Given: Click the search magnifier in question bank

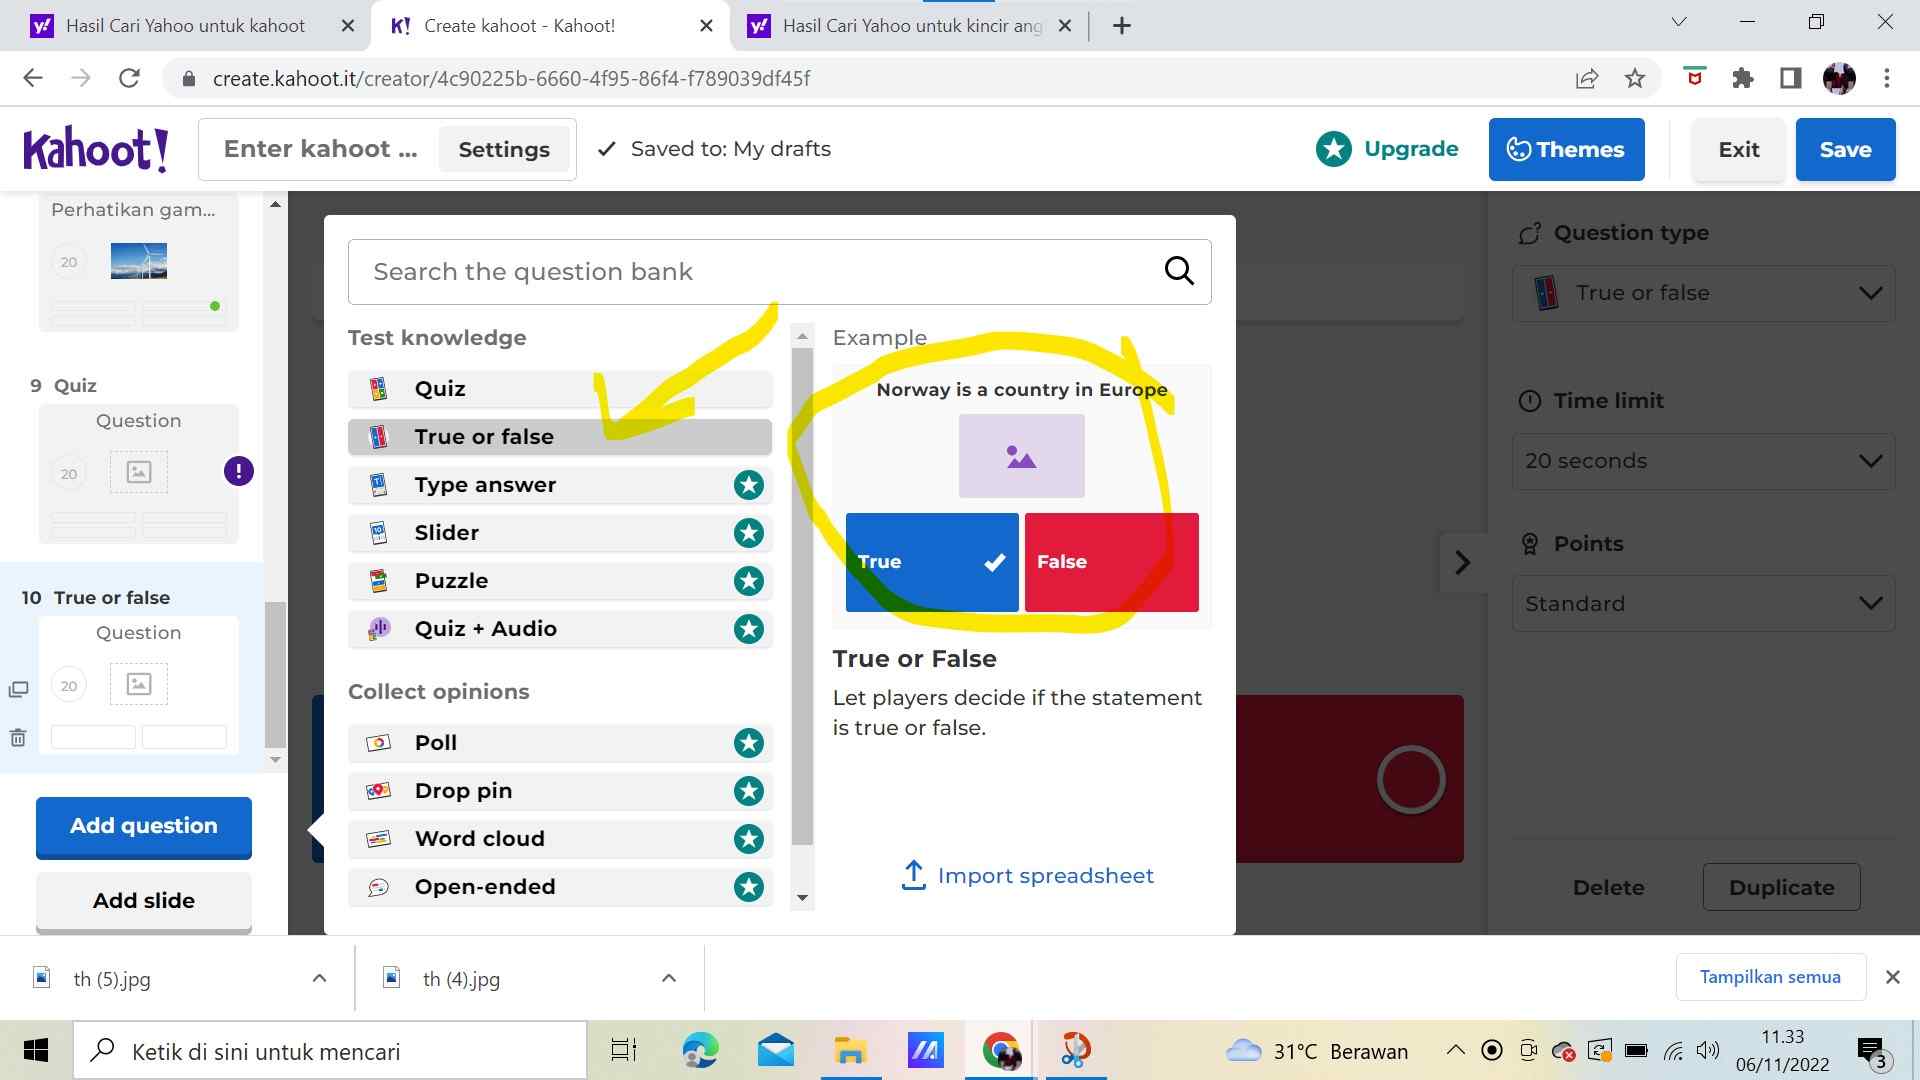Looking at the screenshot, I should click(x=1179, y=271).
